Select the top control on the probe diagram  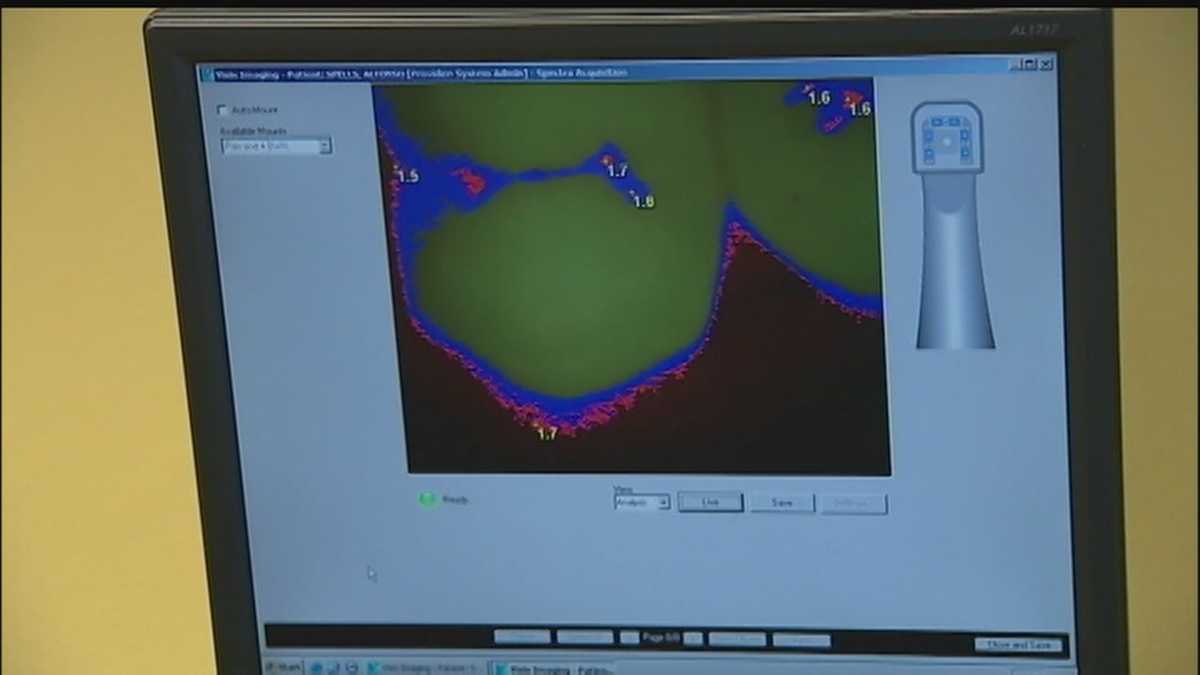(x=946, y=121)
